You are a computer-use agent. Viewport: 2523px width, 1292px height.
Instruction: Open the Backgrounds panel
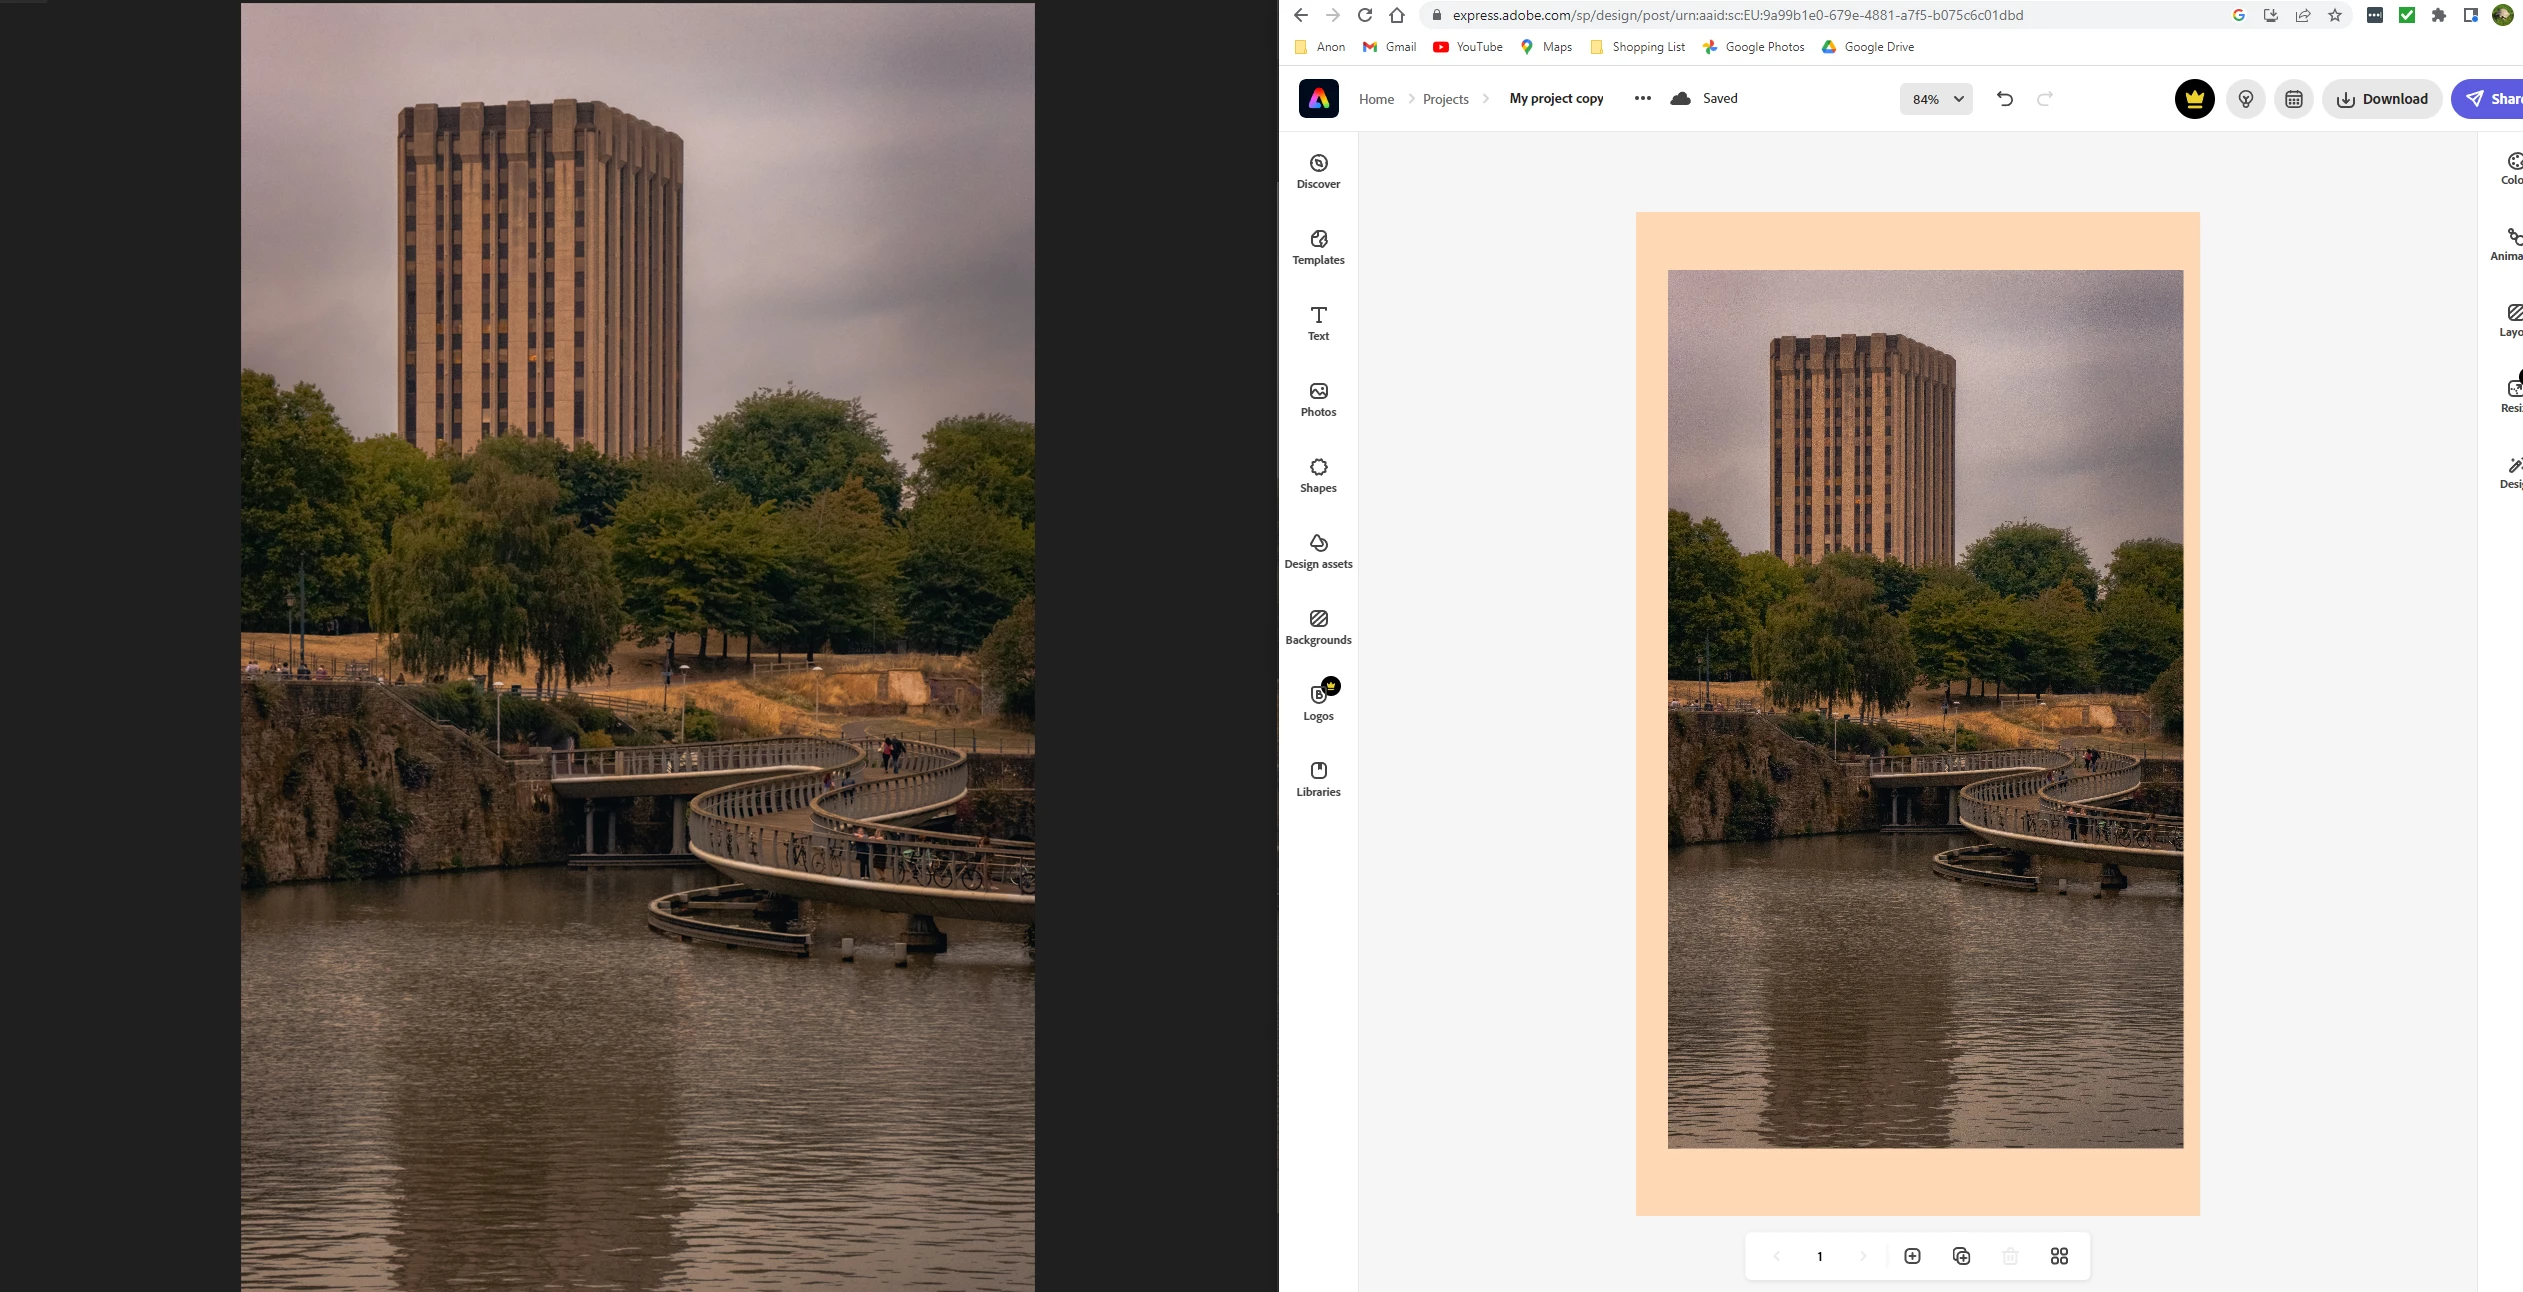[x=1318, y=627]
